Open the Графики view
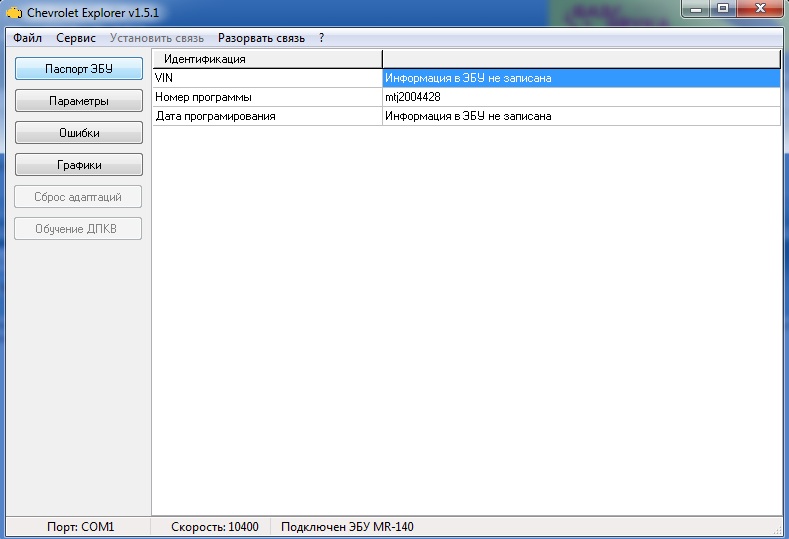The width and height of the screenshot is (789, 539). coord(79,165)
